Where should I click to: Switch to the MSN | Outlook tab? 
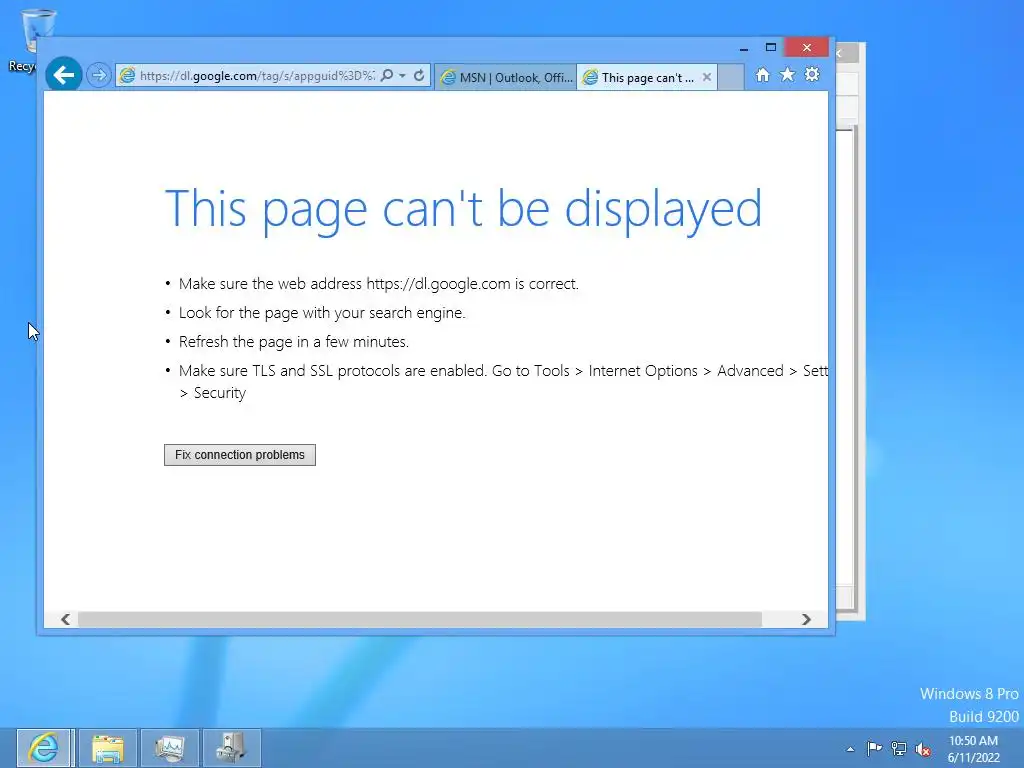pyautogui.click(x=506, y=78)
